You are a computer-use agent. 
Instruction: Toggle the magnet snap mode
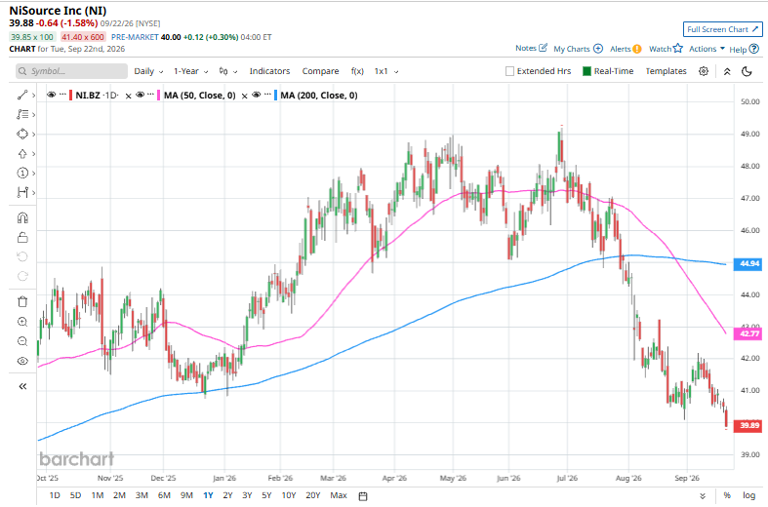23,218
